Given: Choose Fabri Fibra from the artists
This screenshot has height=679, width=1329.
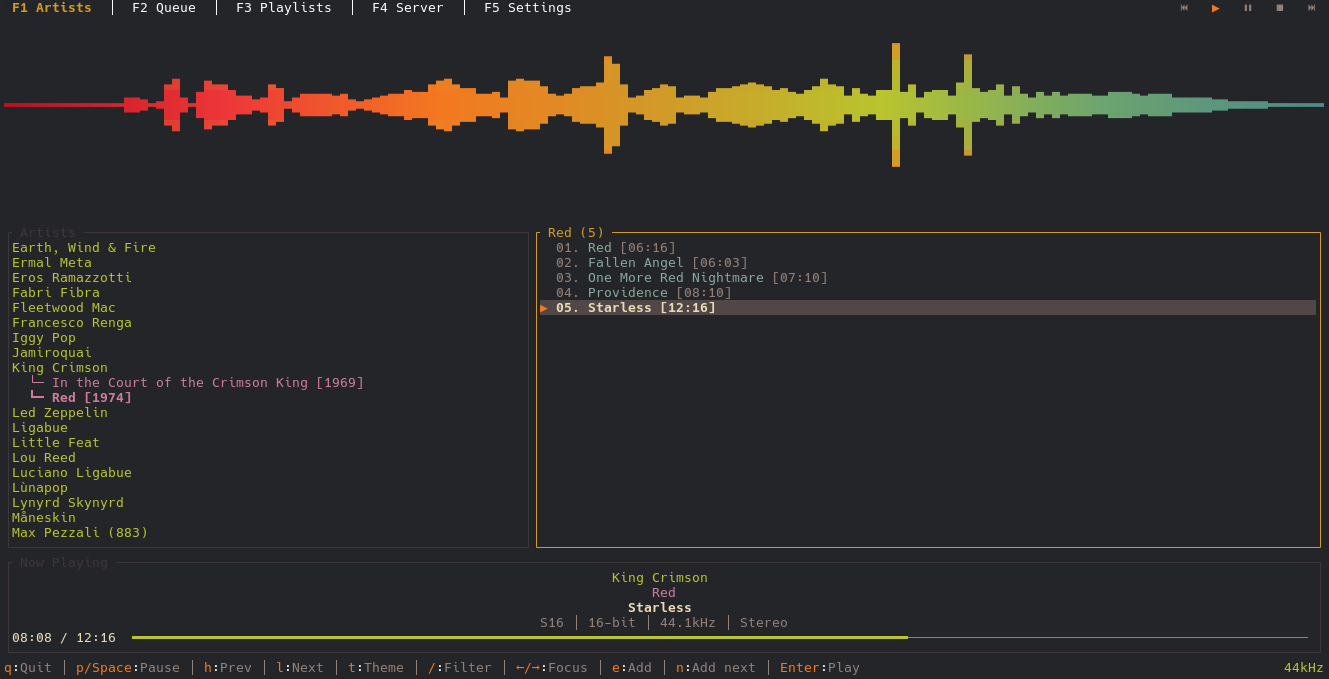Looking at the screenshot, I should point(56,293).
